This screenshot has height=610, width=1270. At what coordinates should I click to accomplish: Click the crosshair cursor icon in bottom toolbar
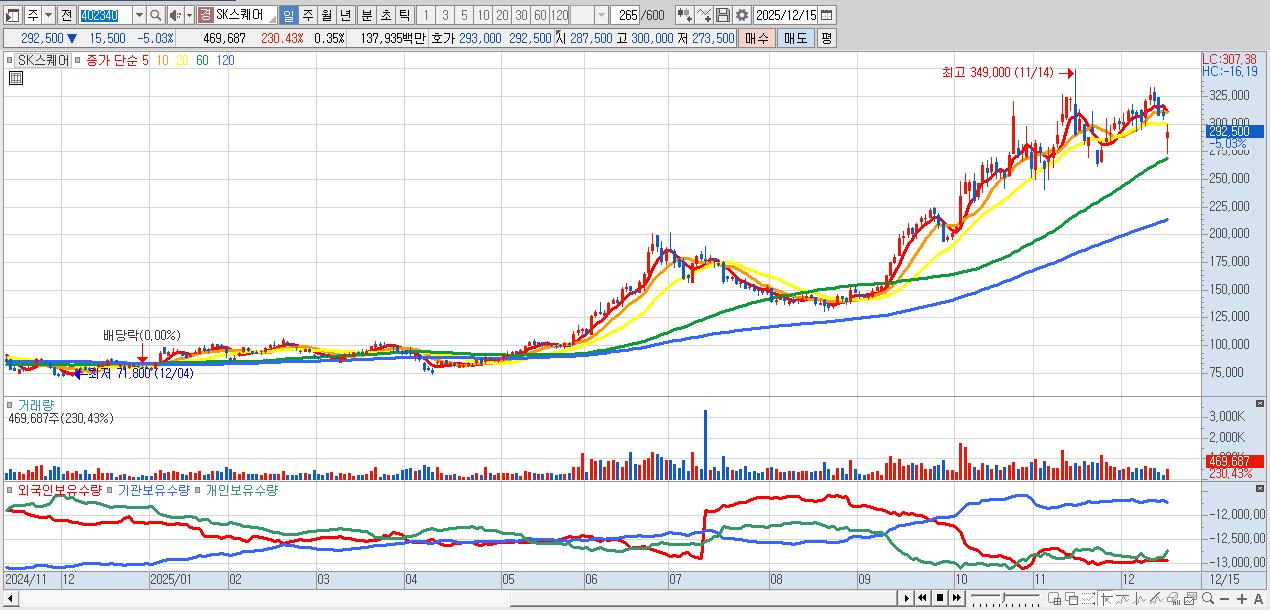(x=1107, y=599)
